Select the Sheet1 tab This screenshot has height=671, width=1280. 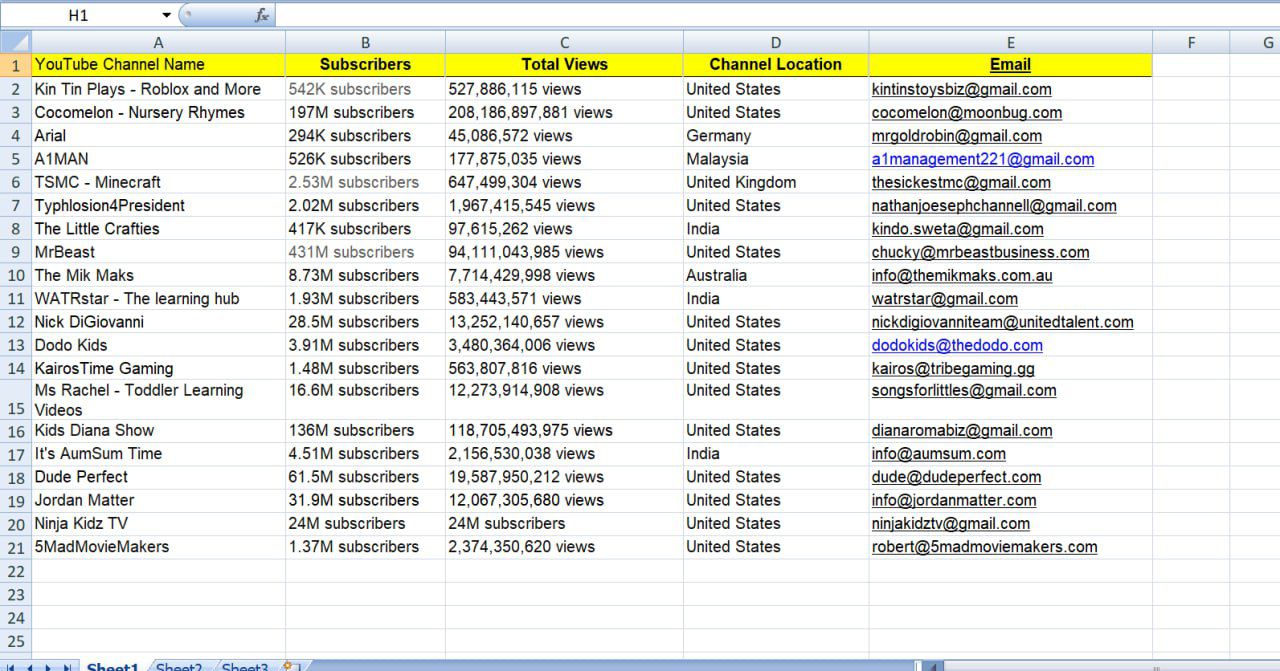click(113, 665)
